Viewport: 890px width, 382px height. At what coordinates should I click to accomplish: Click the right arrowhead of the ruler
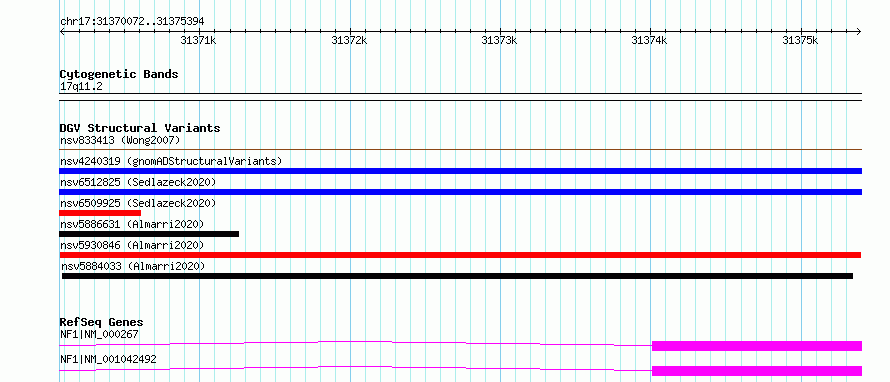coord(859,31)
